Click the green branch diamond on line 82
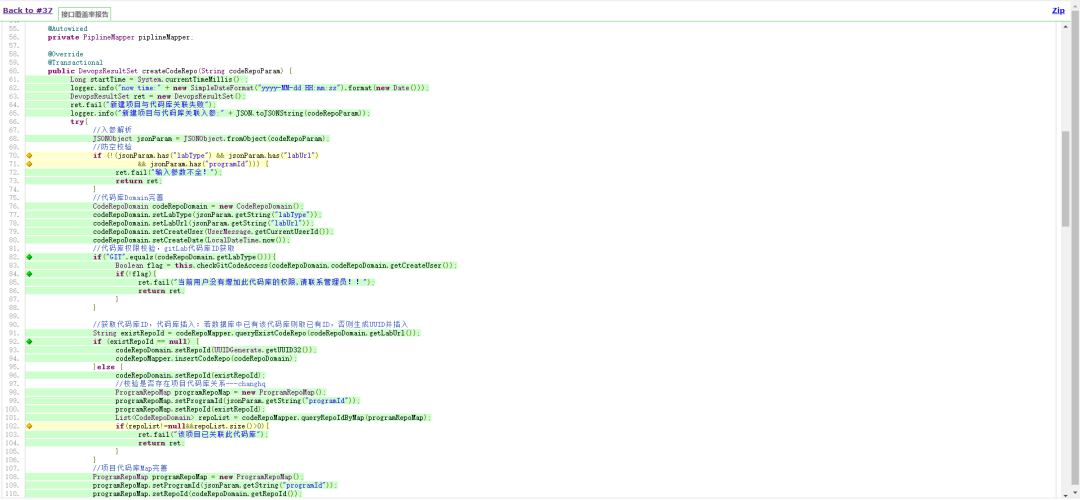The image size is (1080, 500). [29, 257]
